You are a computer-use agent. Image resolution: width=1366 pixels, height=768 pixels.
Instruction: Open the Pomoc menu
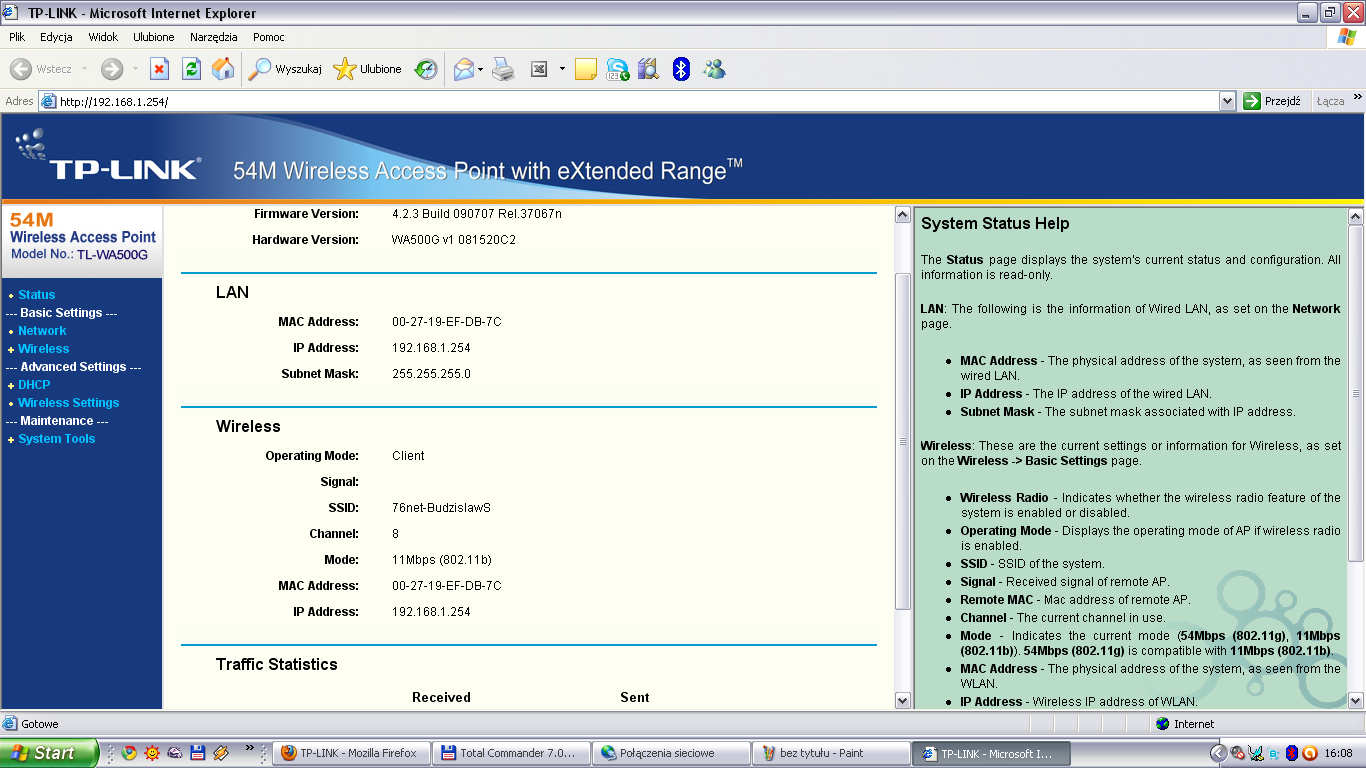pos(269,37)
